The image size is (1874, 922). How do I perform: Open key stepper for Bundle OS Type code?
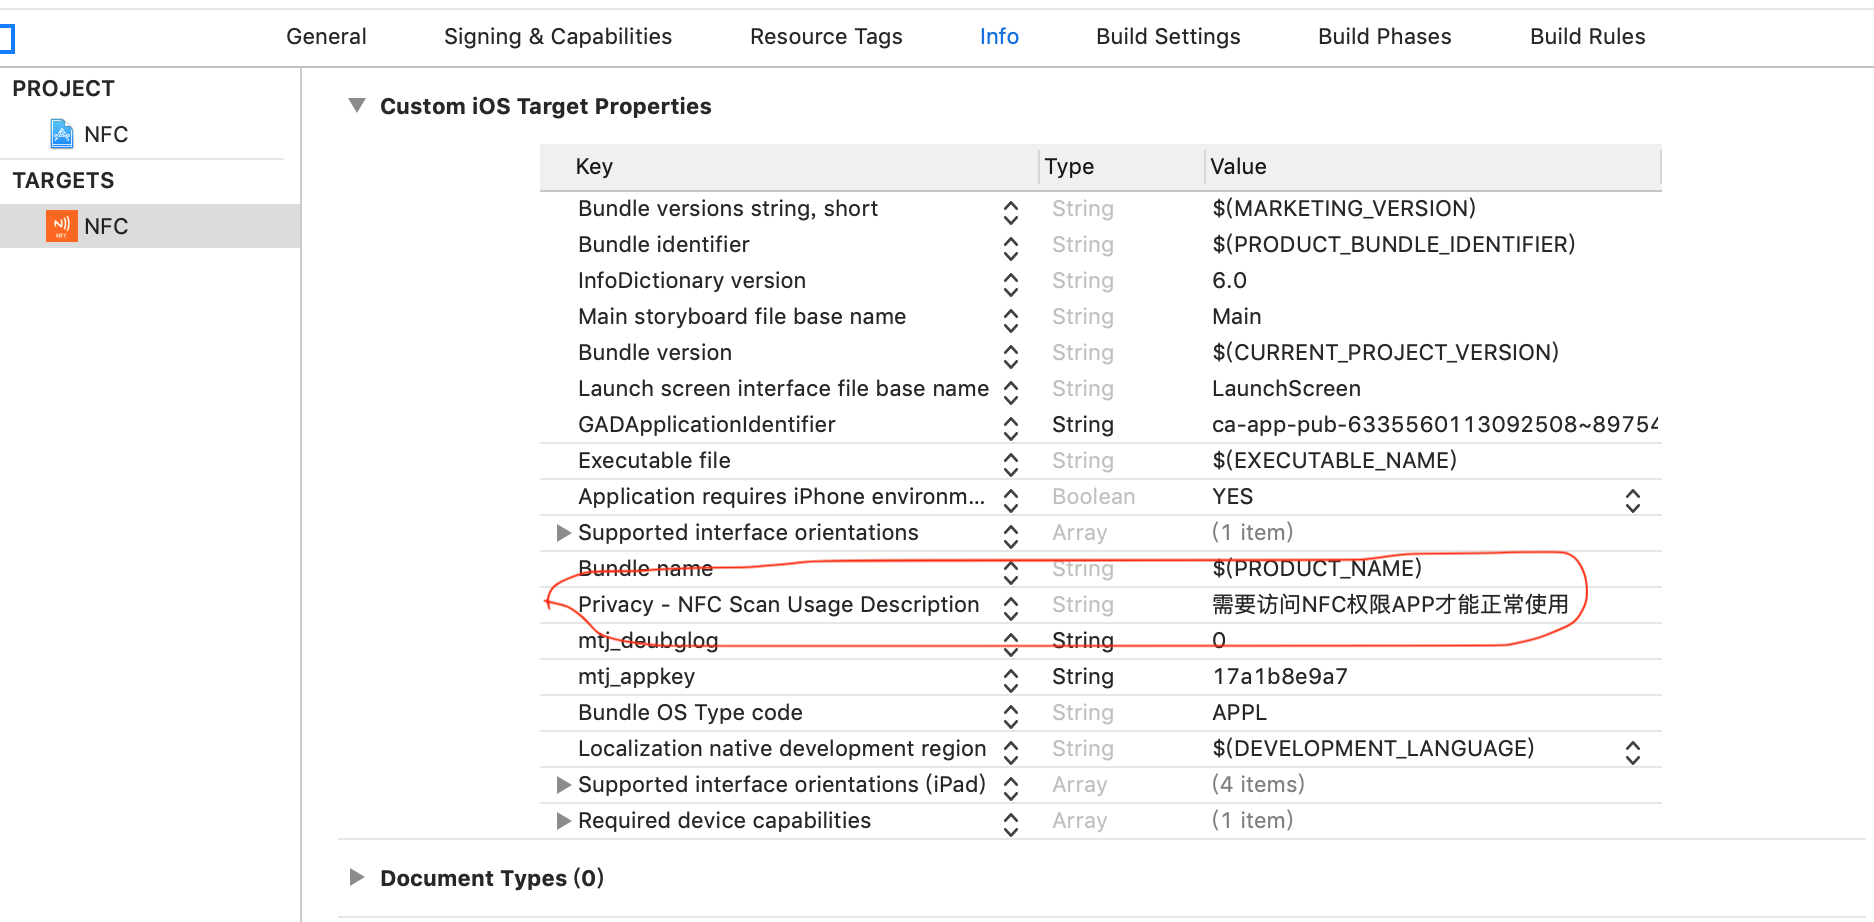[1011, 716]
